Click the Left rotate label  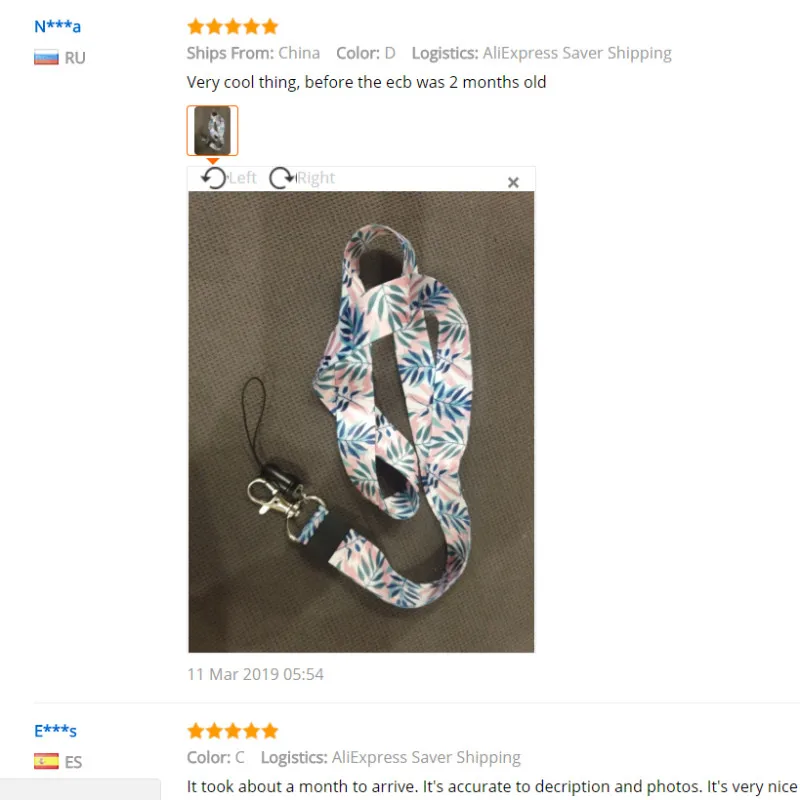pyautogui.click(x=242, y=178)
